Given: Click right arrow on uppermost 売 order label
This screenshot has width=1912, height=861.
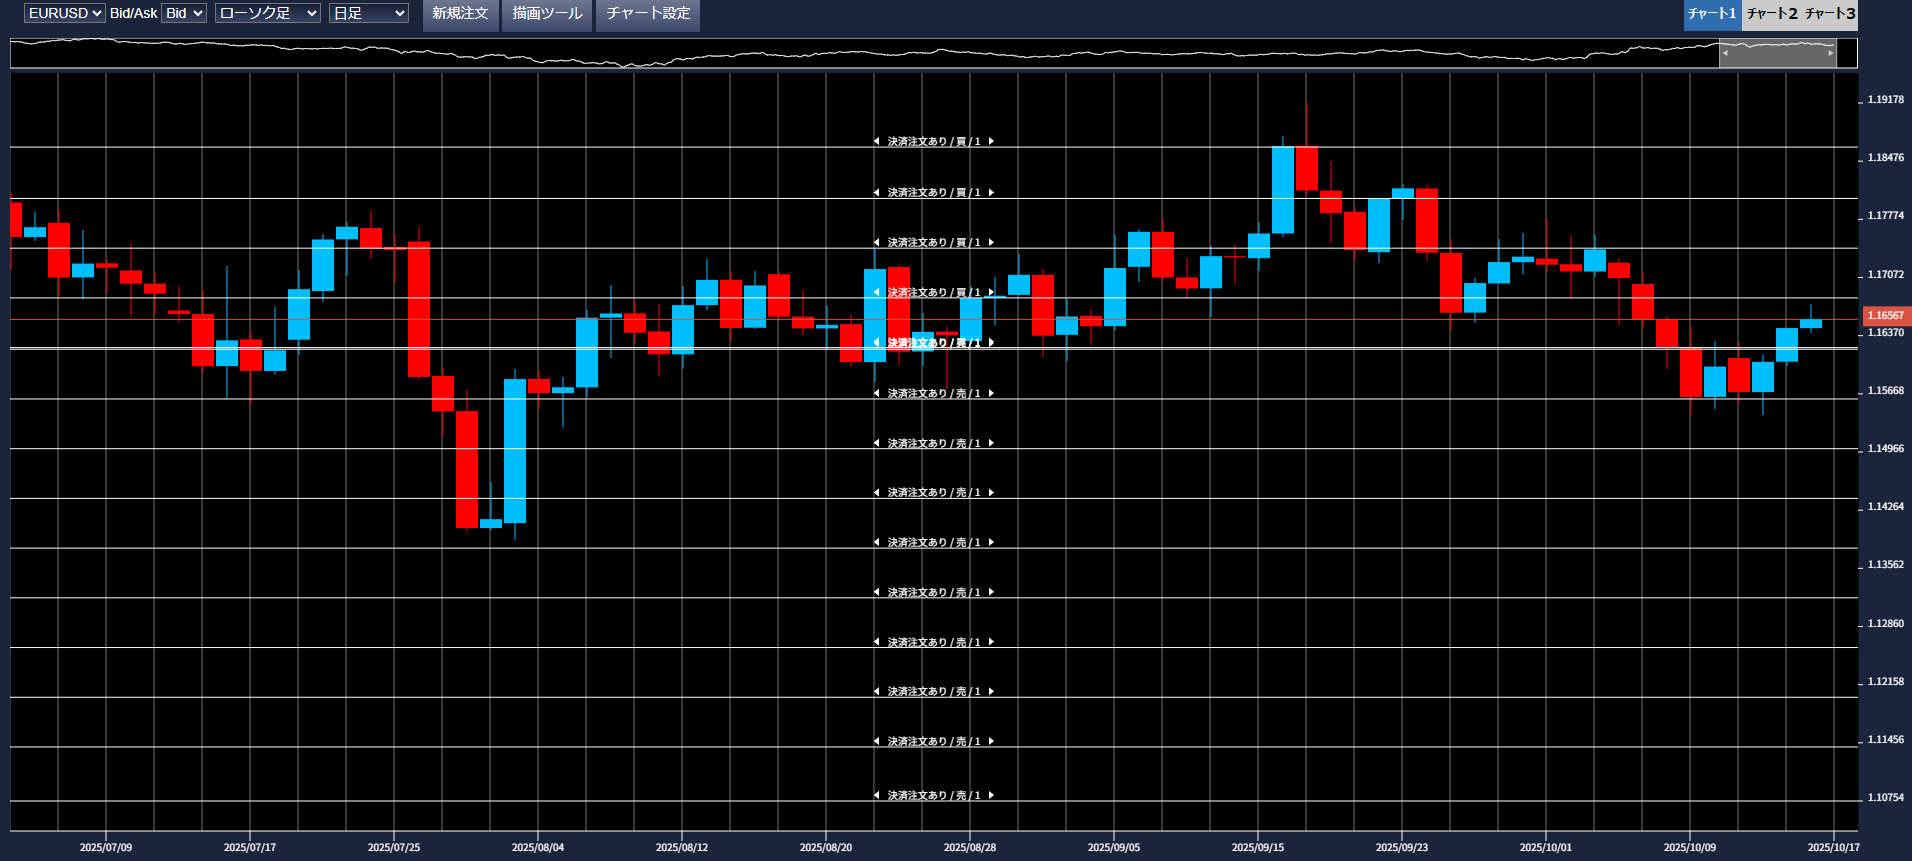Looking at the screenshot, I should [991, 394].
